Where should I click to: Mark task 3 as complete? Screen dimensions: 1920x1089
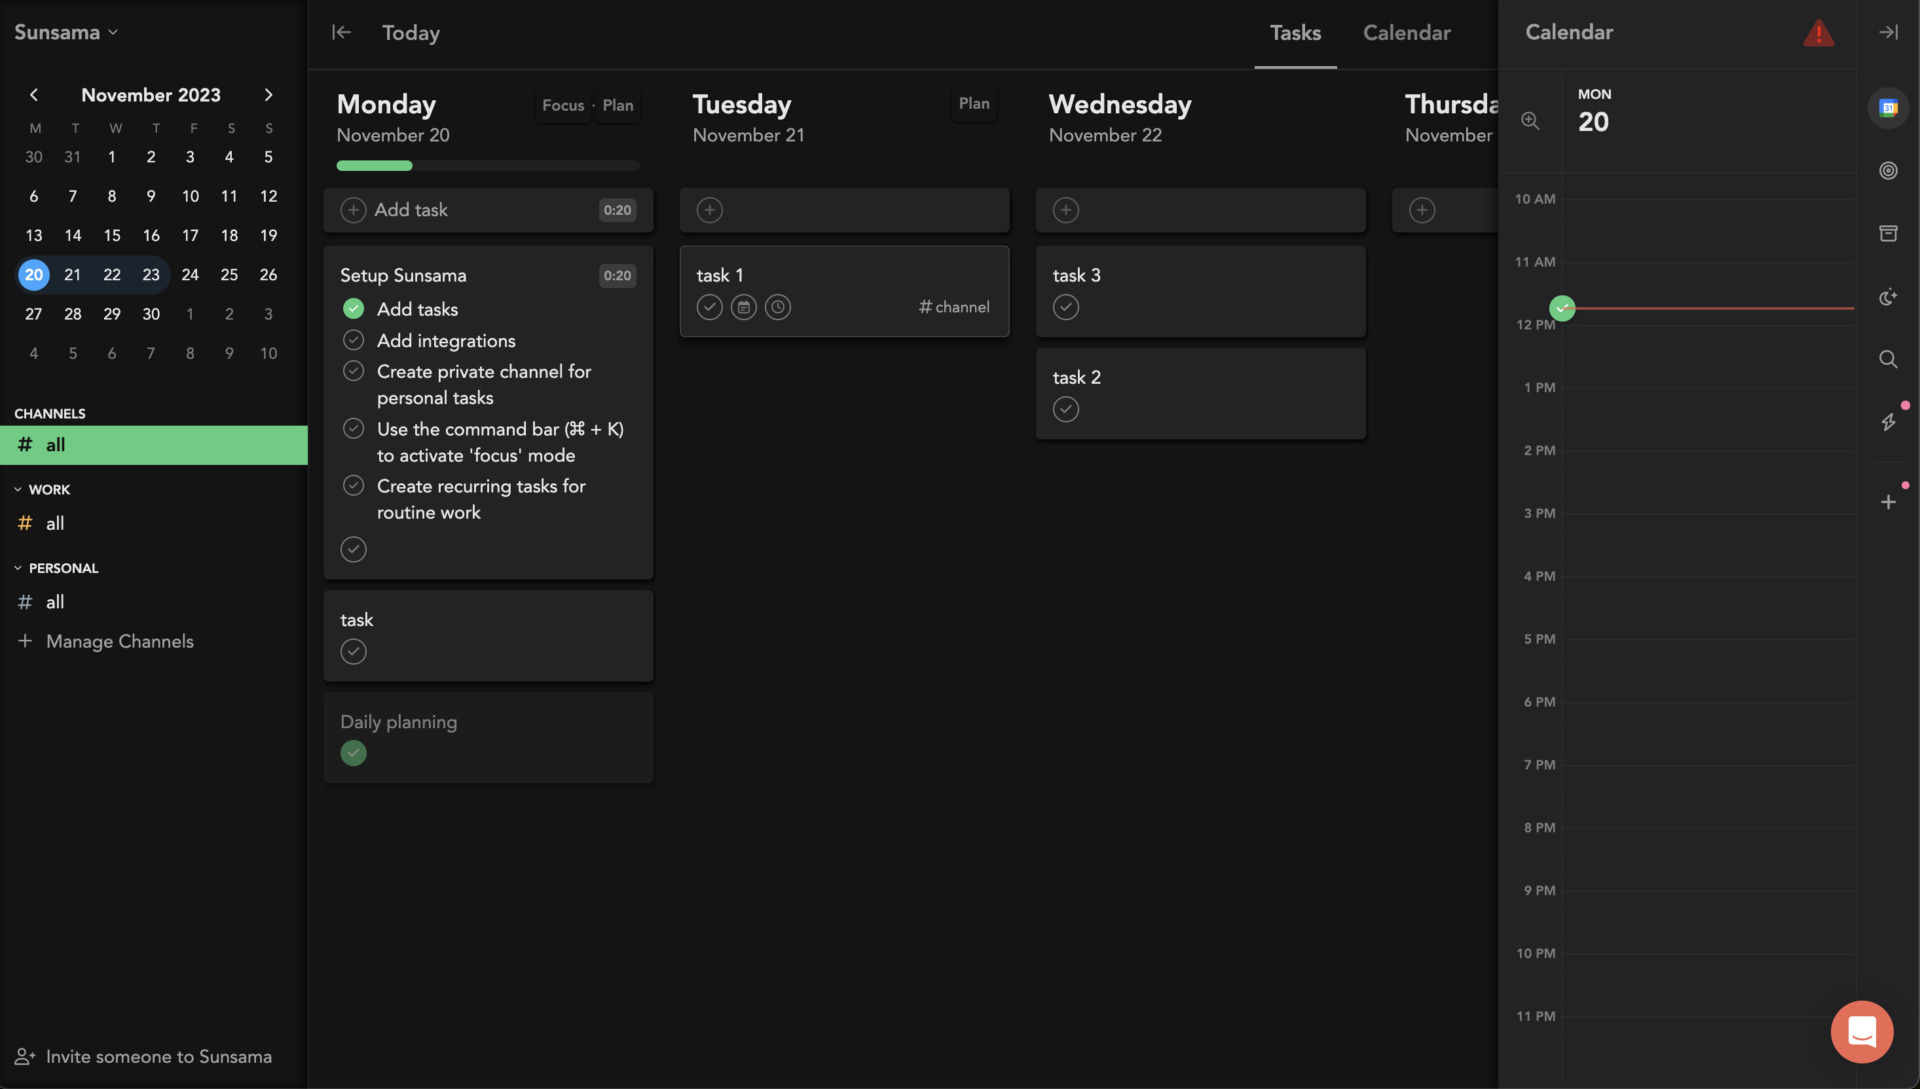click(x=1066, y=307)
